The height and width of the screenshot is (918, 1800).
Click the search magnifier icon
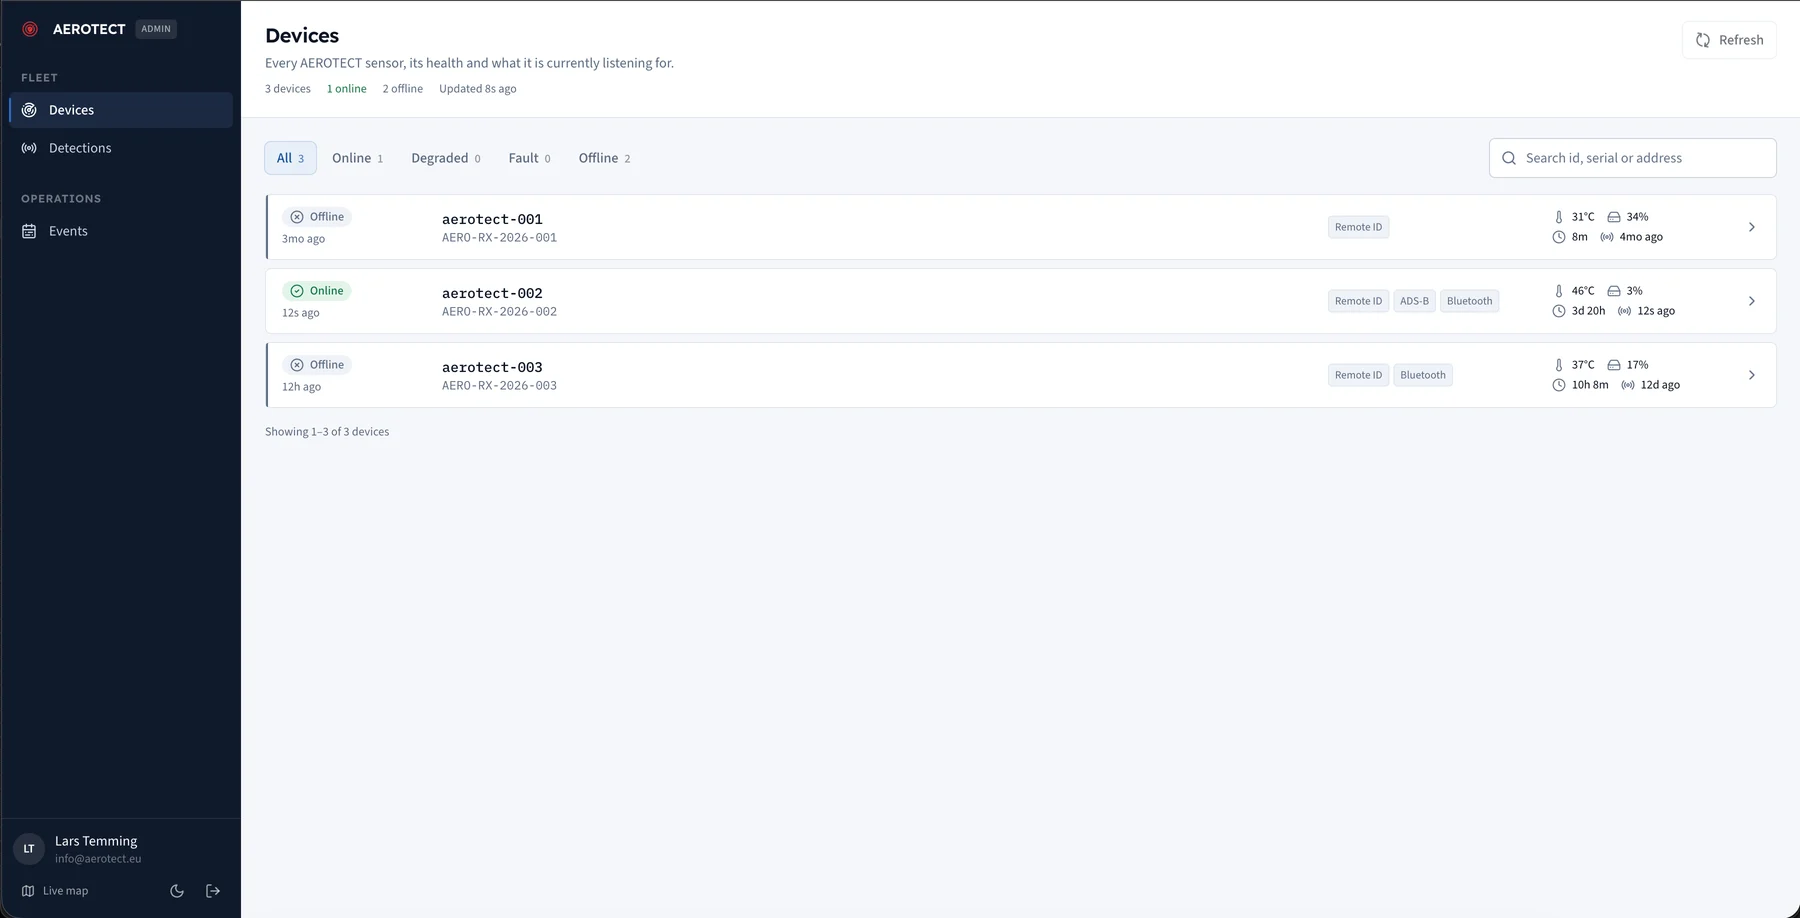(1509, 158)
